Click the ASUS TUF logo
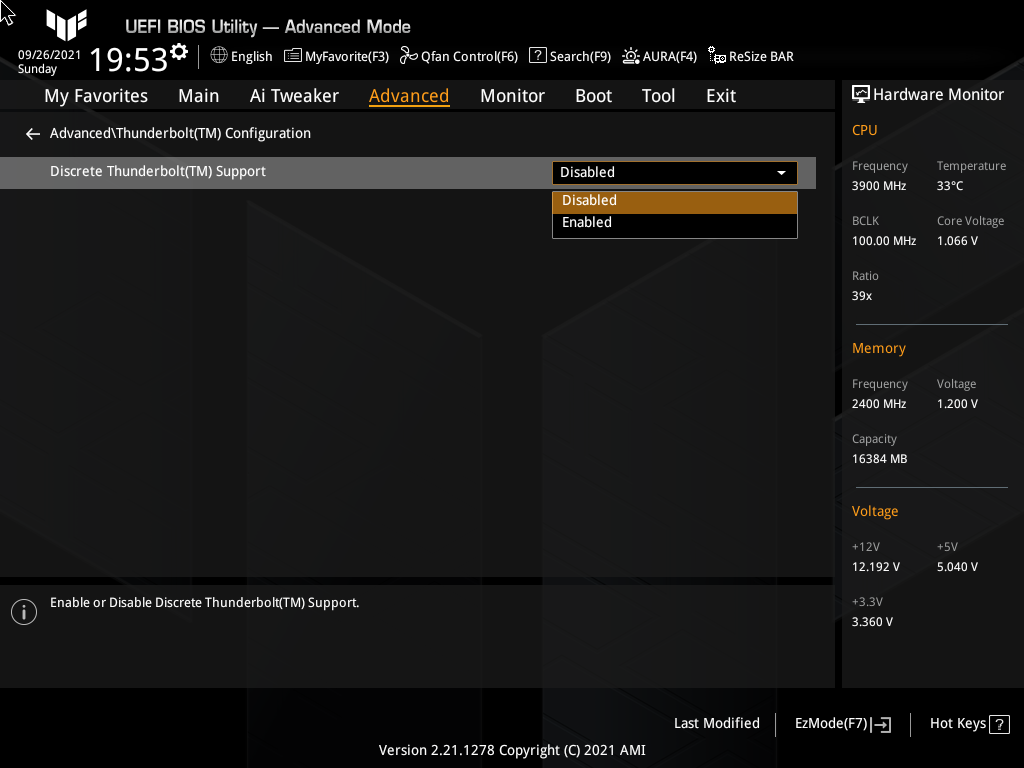Image resolution: width=1024 pixels, height=768 pixels. pyautogui.click(x=66, y=27)
